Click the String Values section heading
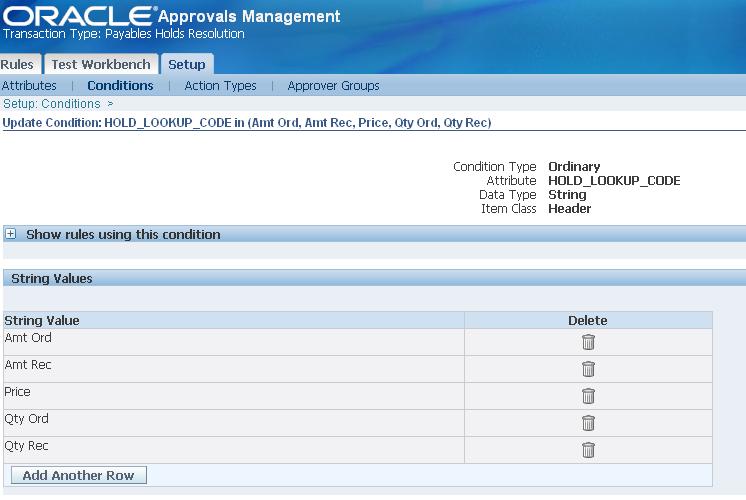 pos(52,278)
